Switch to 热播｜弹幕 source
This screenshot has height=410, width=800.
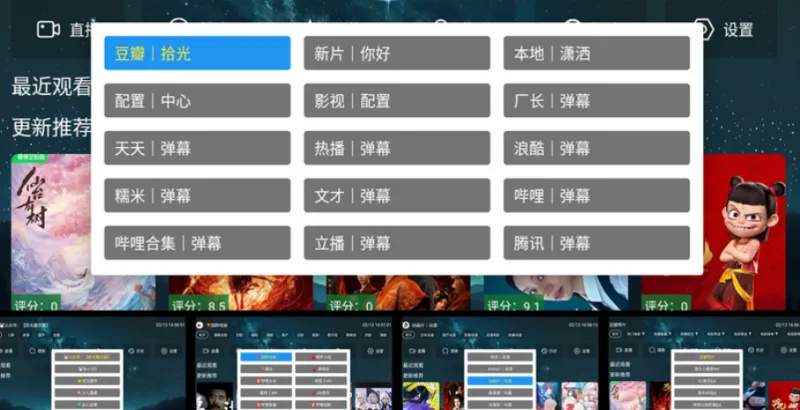397,148
